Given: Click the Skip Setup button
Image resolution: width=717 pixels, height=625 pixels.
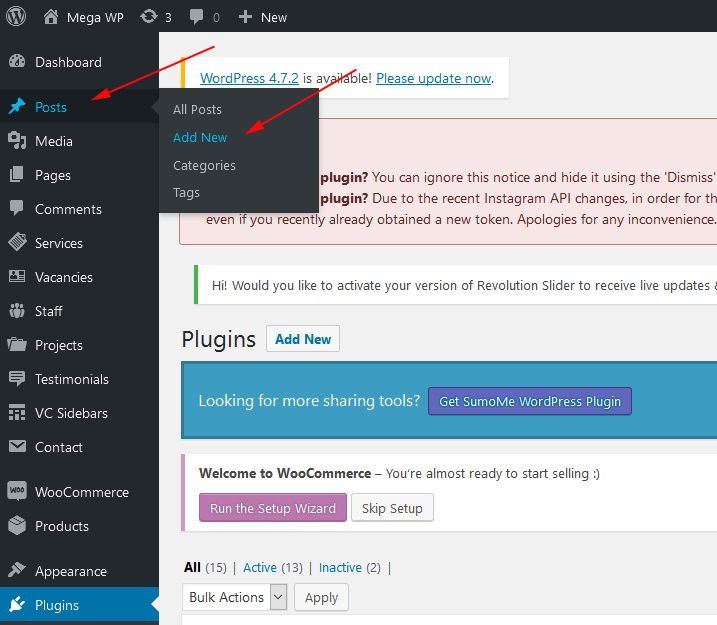Looking at the screenshot, I should click(392, 507).
